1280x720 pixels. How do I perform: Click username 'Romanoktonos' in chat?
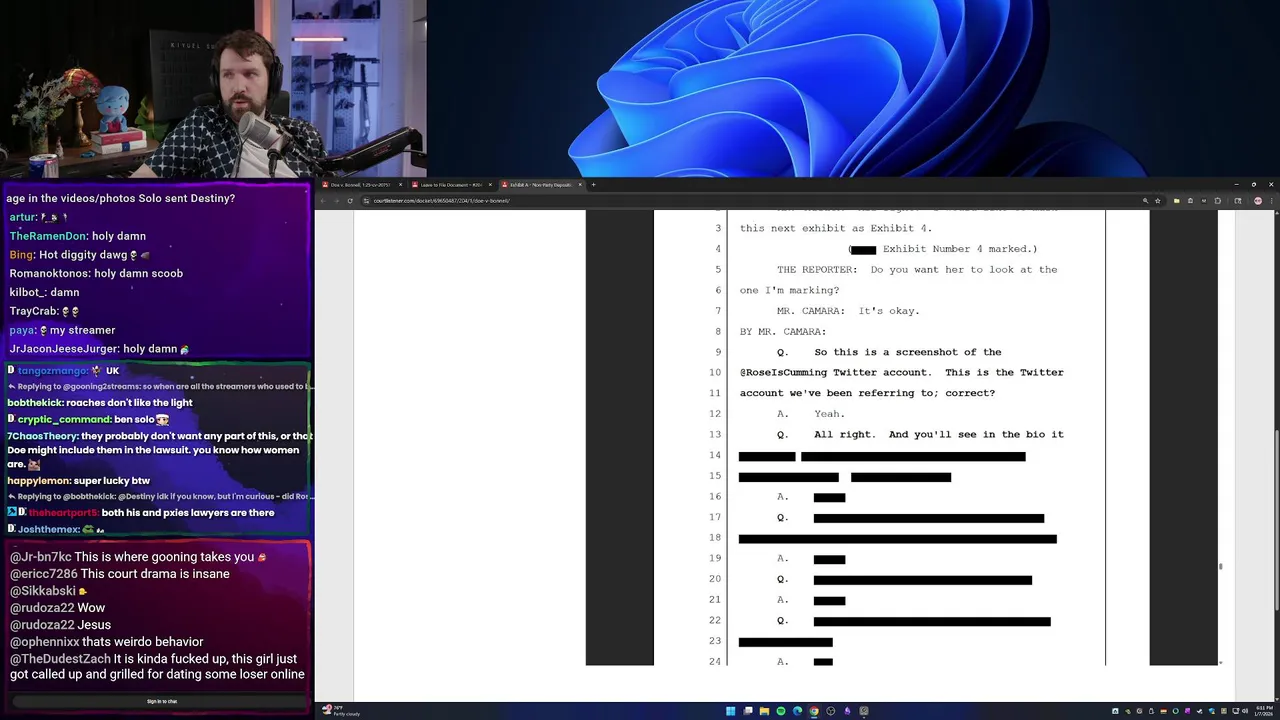tap(49, 273)
